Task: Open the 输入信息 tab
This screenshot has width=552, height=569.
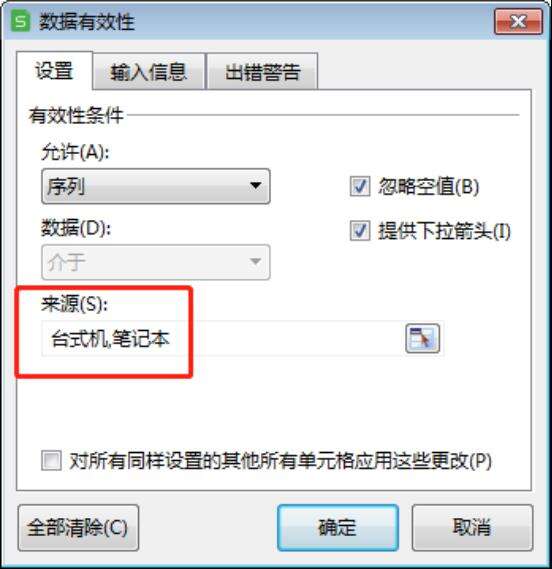Action: point(149,71)
